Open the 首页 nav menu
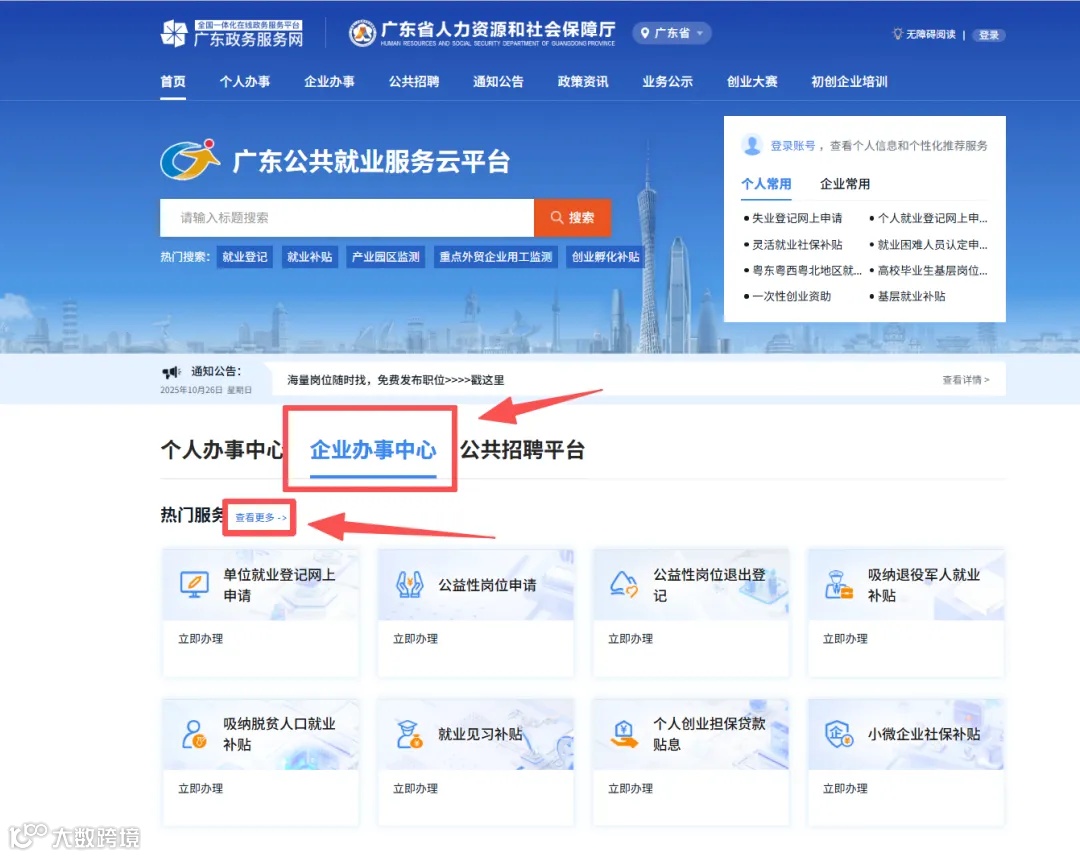The height and width of the screenshot is (857, 1080). tap(173, 82)
